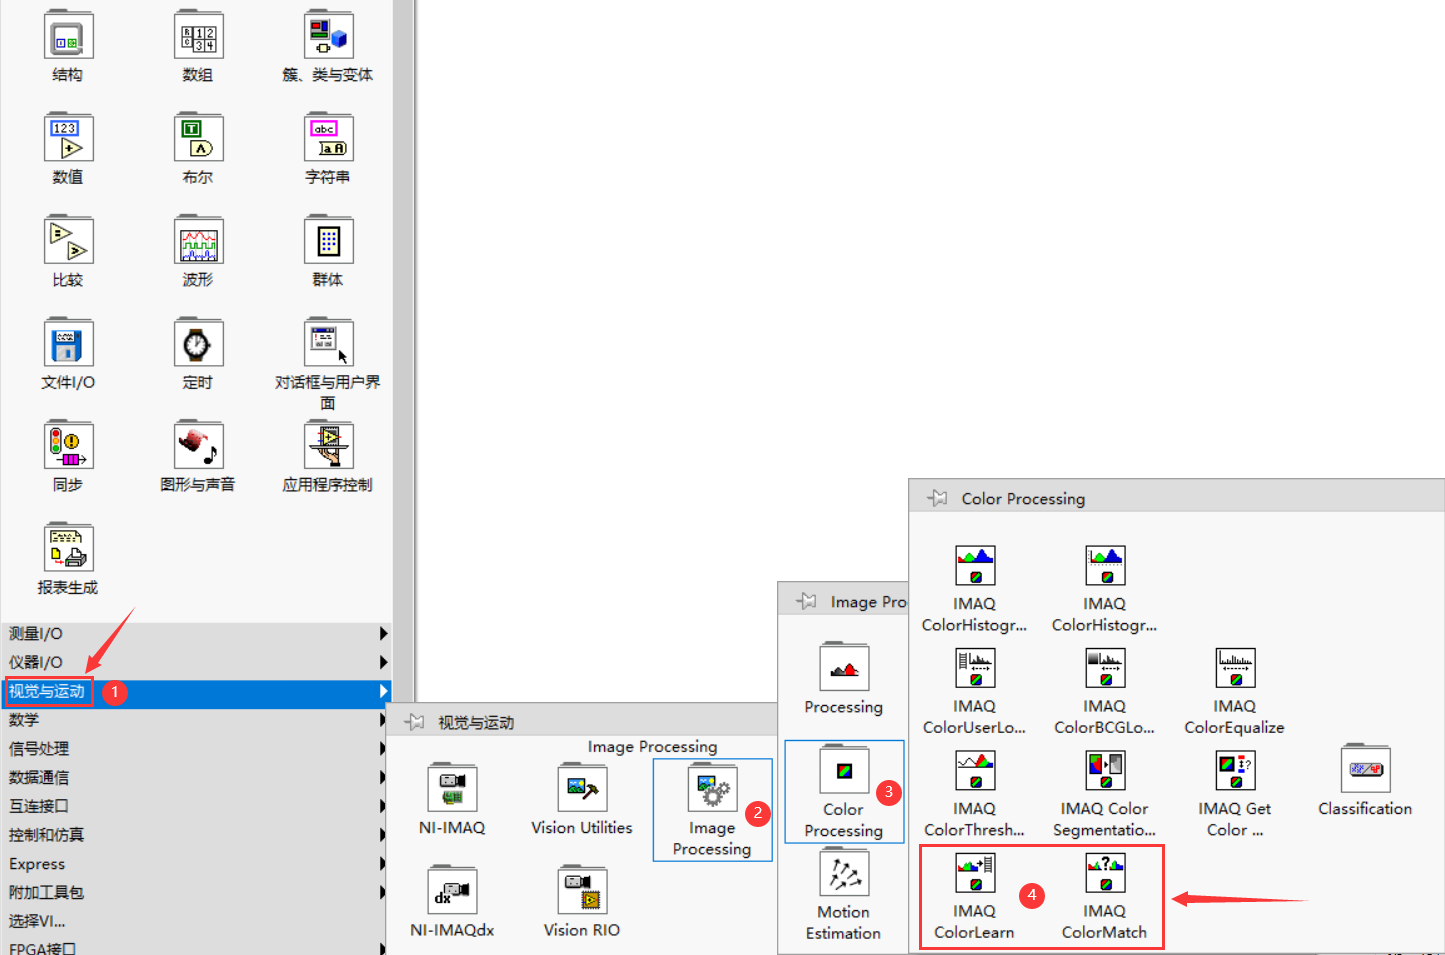Open the 报表生成 palette icon

pos(68,548)
